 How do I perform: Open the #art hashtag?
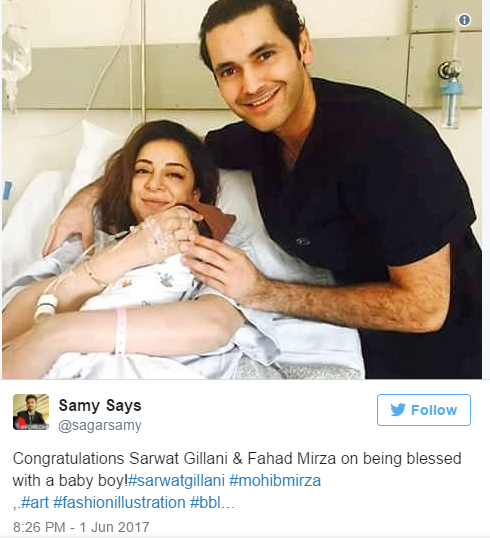click(35, 503)
